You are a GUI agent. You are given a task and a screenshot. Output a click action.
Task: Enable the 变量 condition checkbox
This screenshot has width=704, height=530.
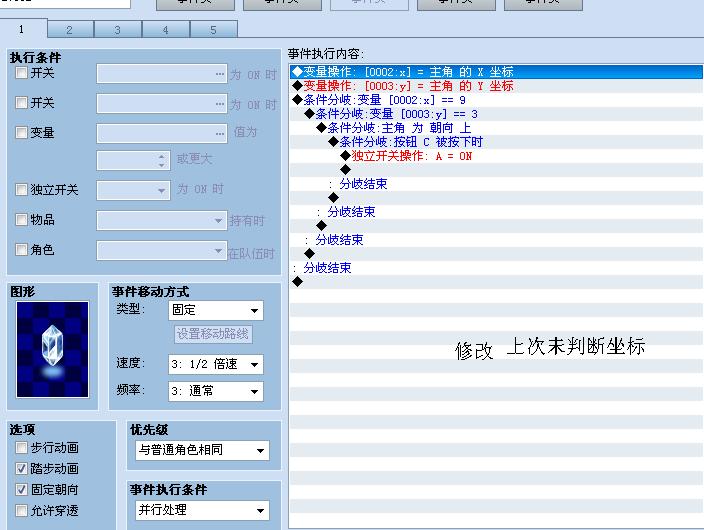click(21, 132)
